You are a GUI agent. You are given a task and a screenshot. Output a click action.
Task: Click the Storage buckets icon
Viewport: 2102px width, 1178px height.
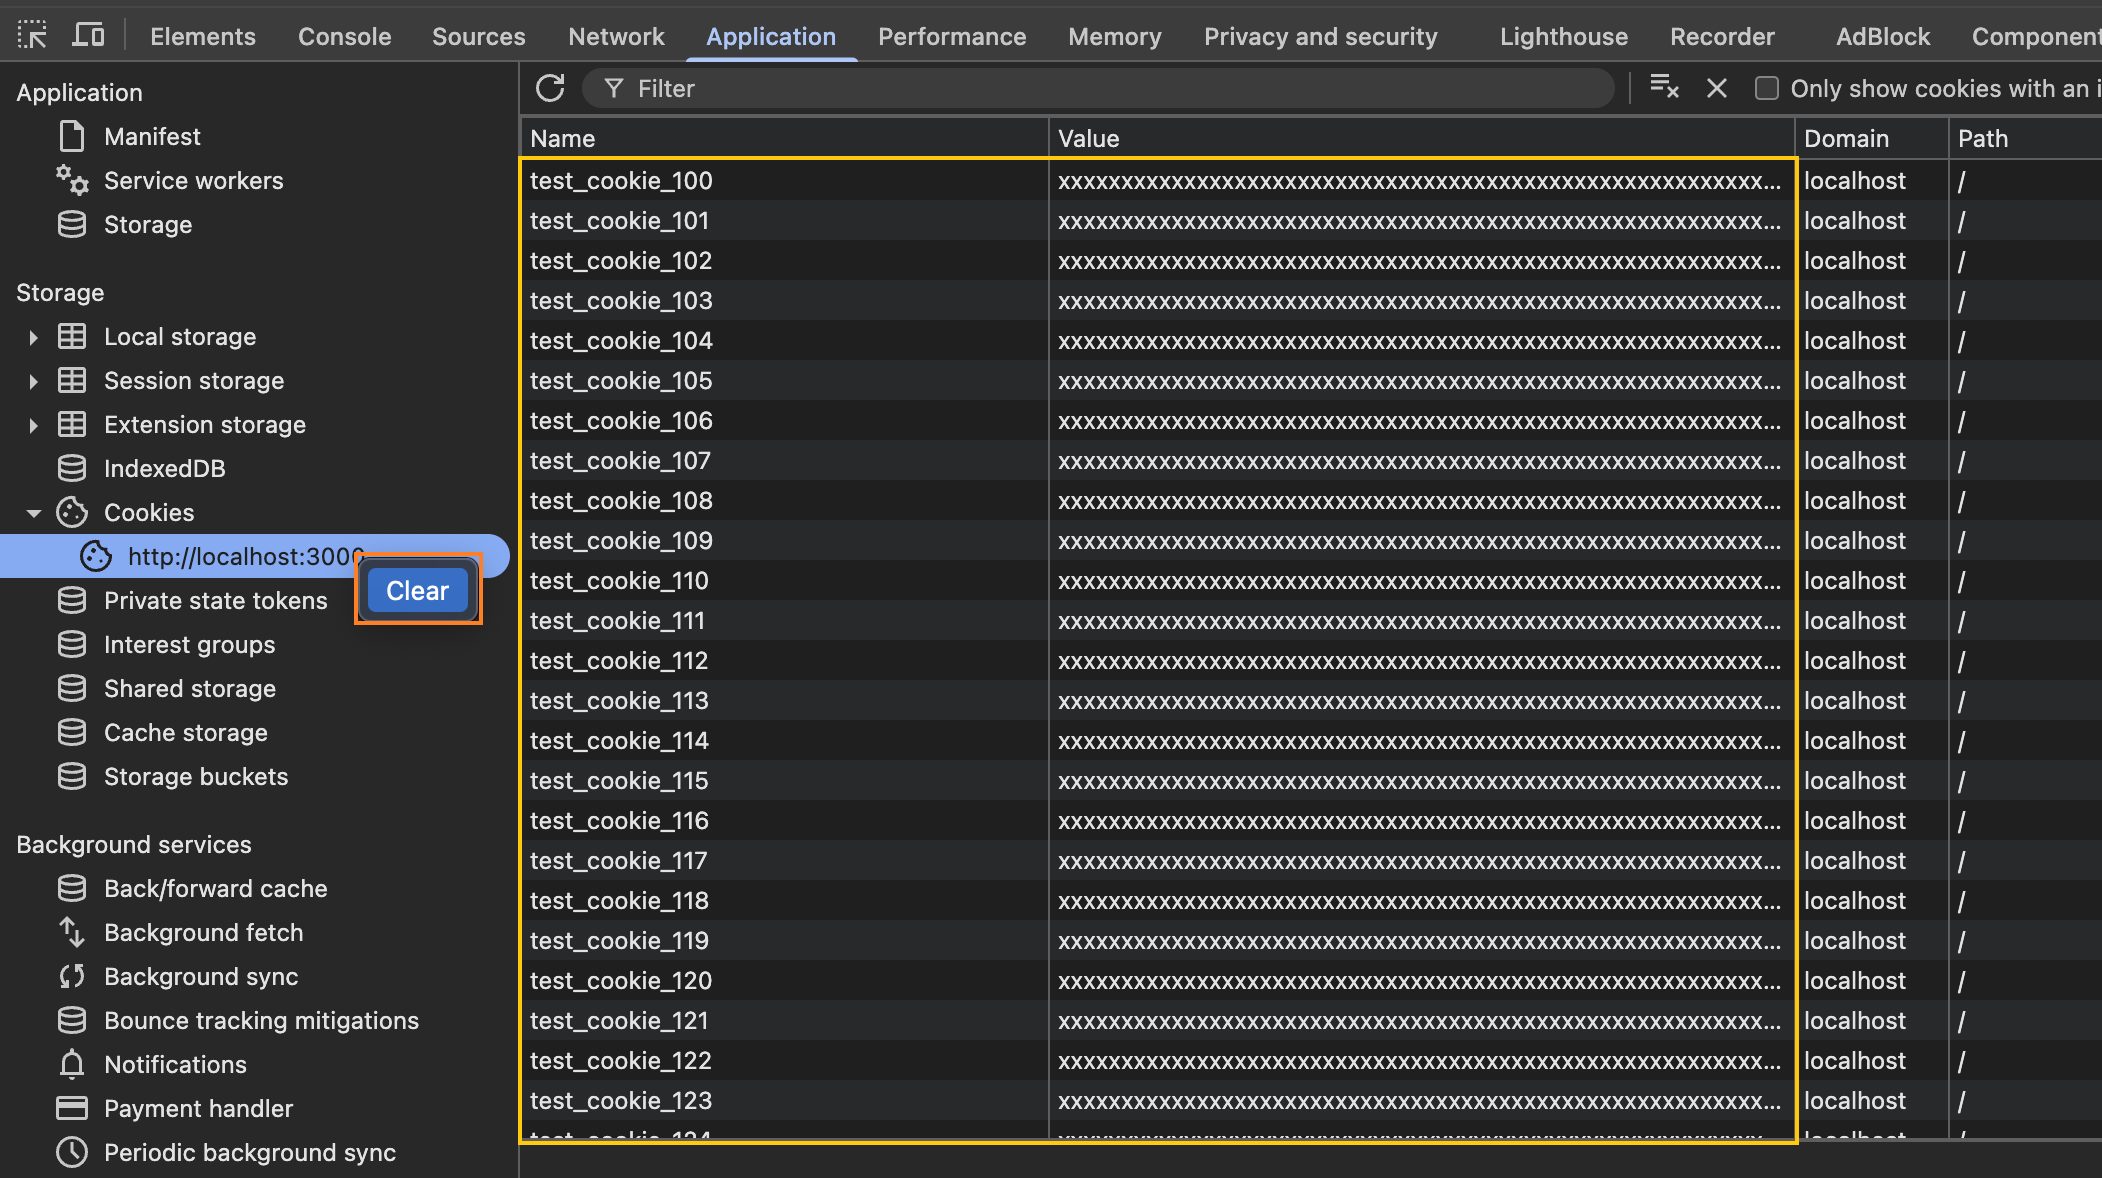pyautogui.click(x=72, y=776)
